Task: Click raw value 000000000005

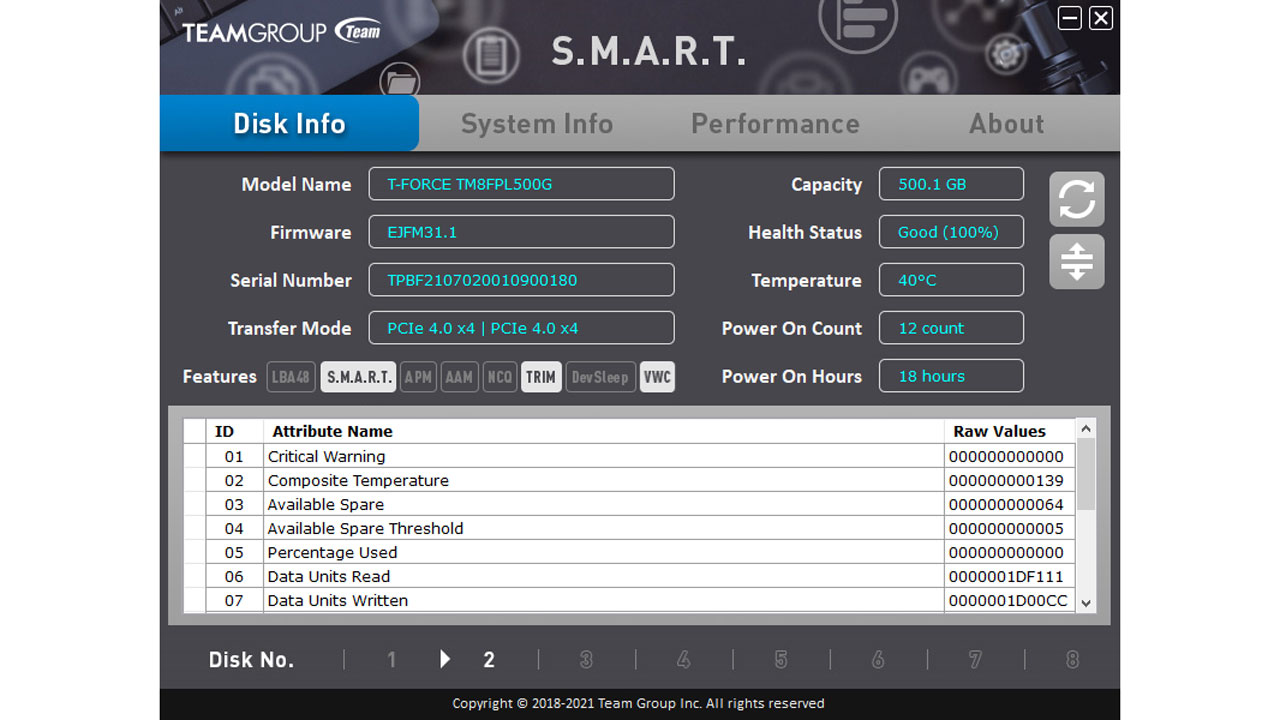Action: click(x=1006, y=529)
